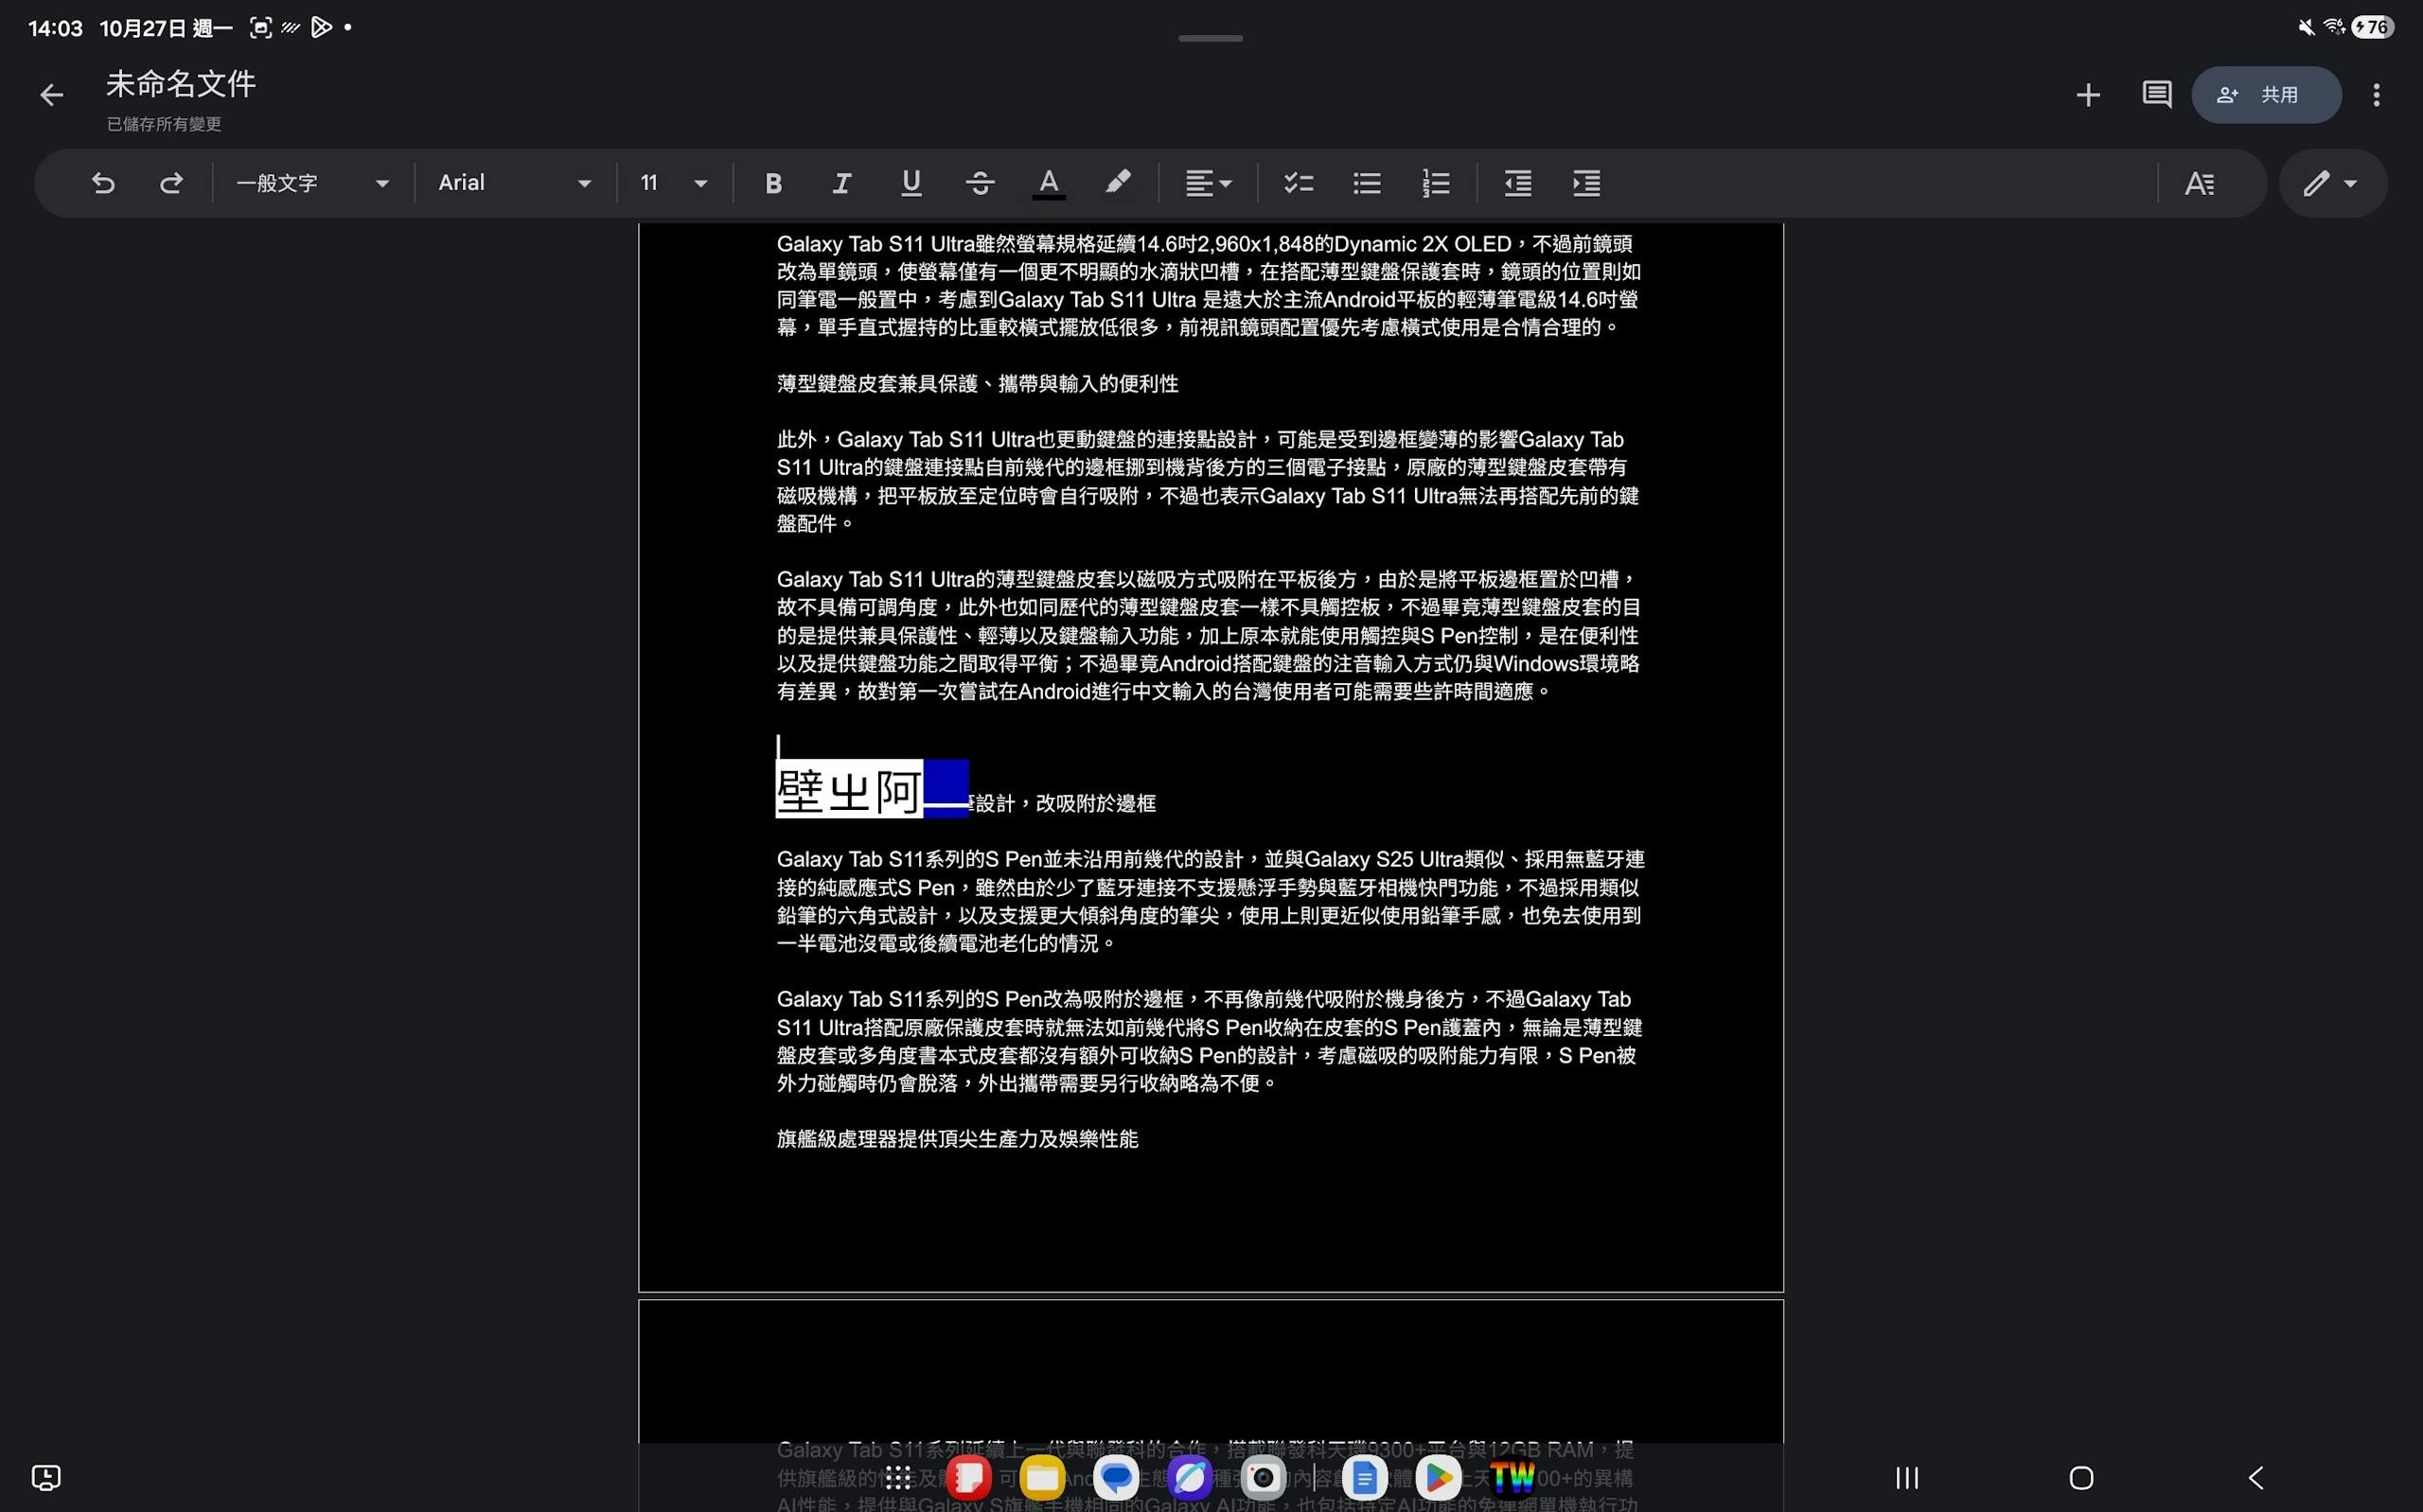Insert a bulleted list
The image size is (2423, 1512).
1366,183
